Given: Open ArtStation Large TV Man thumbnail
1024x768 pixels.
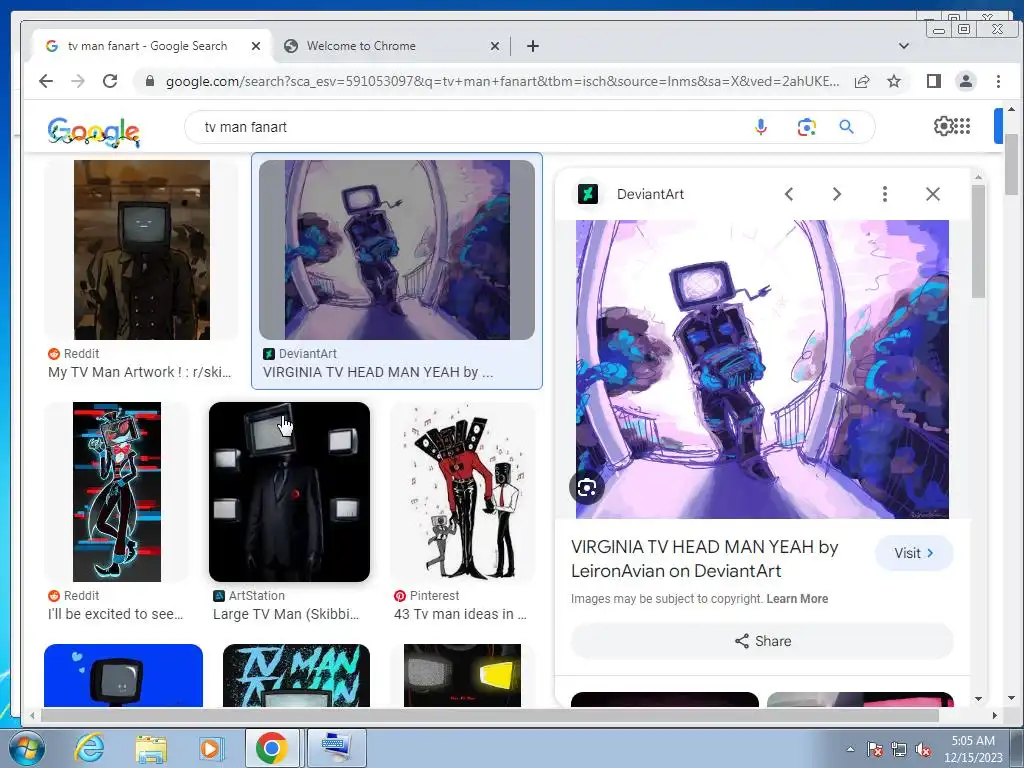Looking at the screenshot, I should (x=289, y=492).
